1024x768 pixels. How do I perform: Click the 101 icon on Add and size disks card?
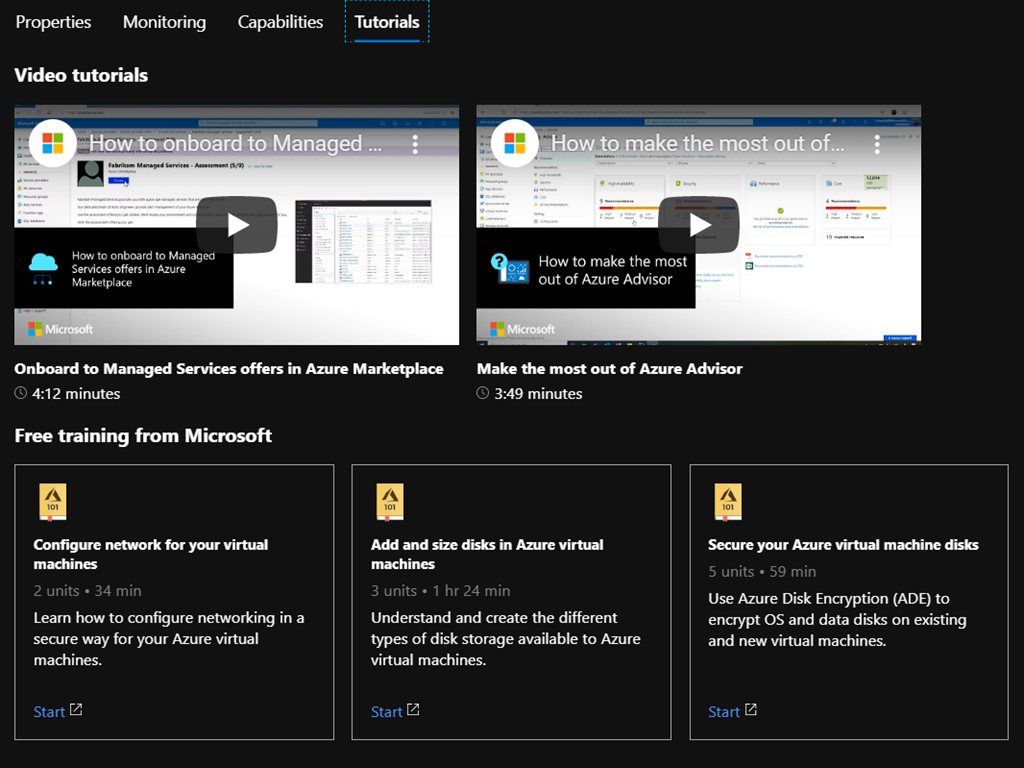coord(389,502)
